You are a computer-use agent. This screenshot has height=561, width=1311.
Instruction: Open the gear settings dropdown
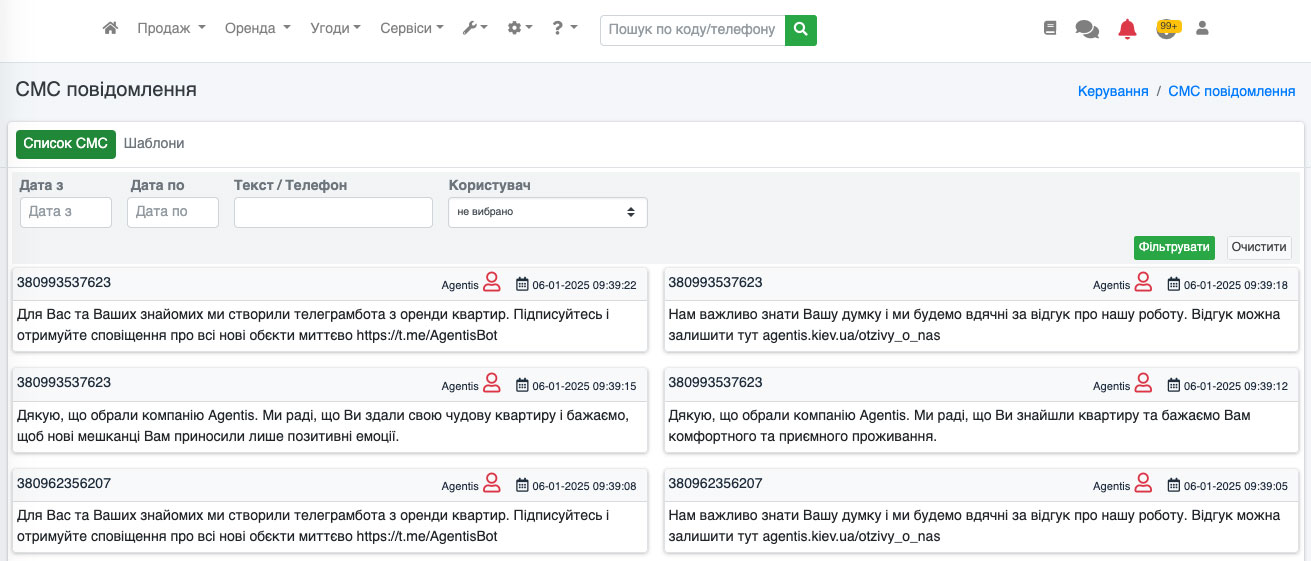click(520, 29)
